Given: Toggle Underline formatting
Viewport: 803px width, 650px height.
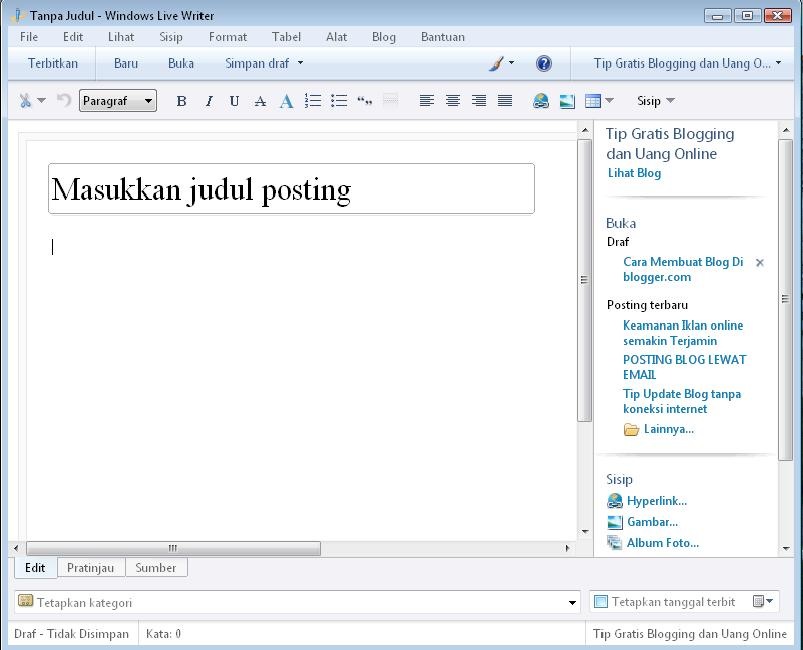Looking at the screenshot, I should point(234,101).
